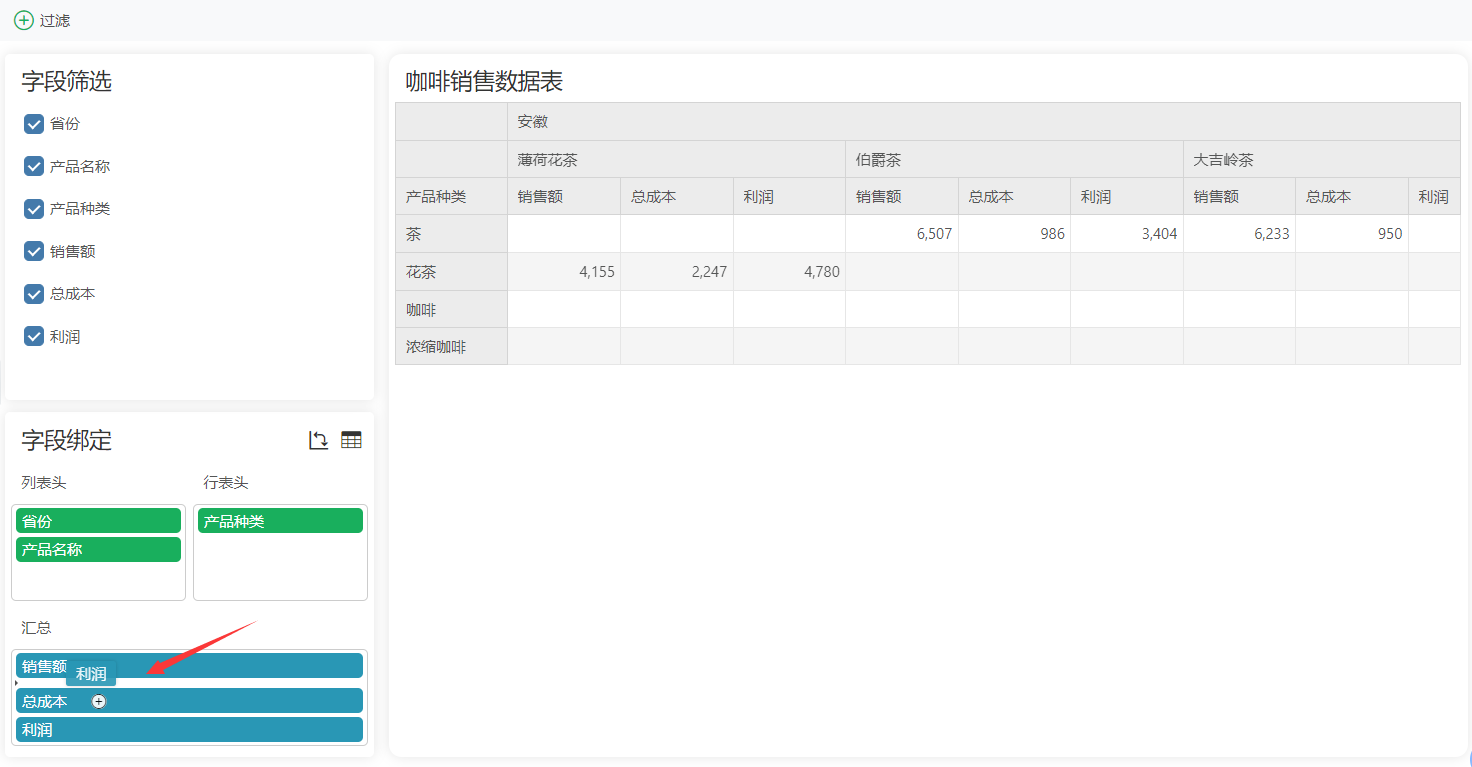The width and height of the screenshot is (1472, 767).
Task: Click the 产品种类 table header cell
Action: tap(451, 197)
